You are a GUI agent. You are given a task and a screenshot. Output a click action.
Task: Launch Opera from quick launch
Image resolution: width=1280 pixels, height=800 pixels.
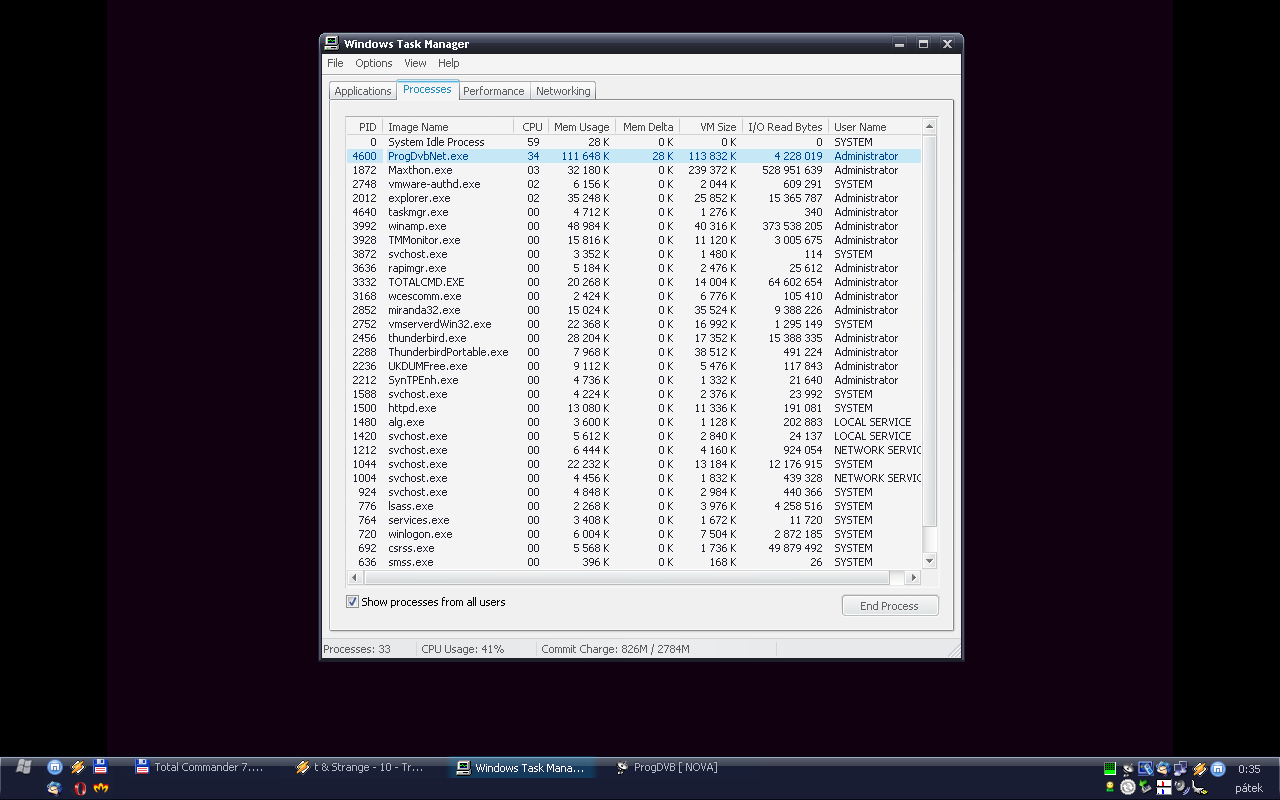pyautogui.click(x=80, y=788)
